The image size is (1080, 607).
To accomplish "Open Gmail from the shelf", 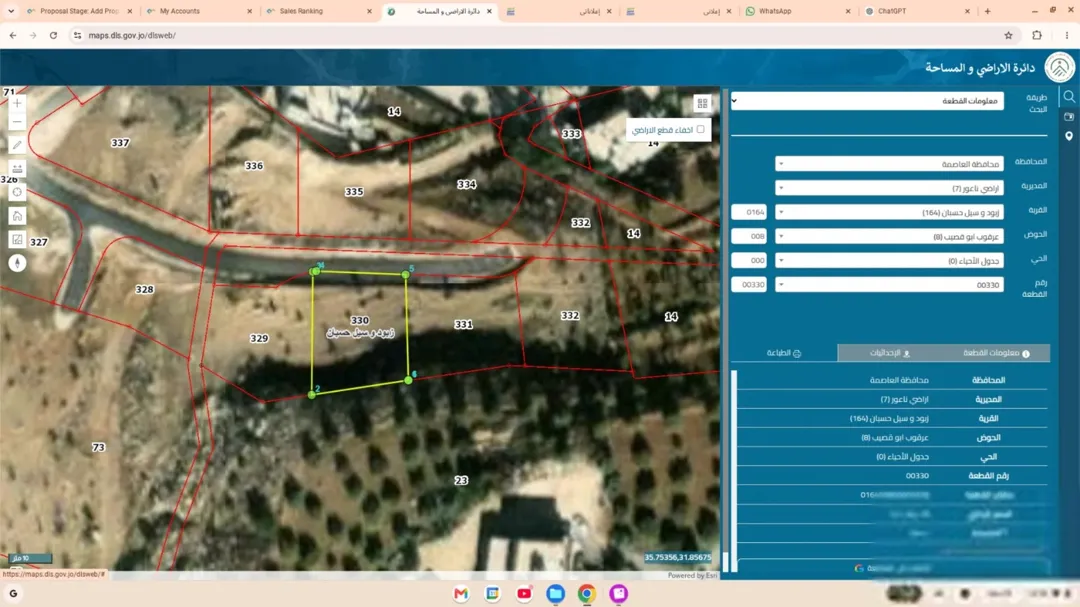I will pyautogui.click(x=461, y=593).
